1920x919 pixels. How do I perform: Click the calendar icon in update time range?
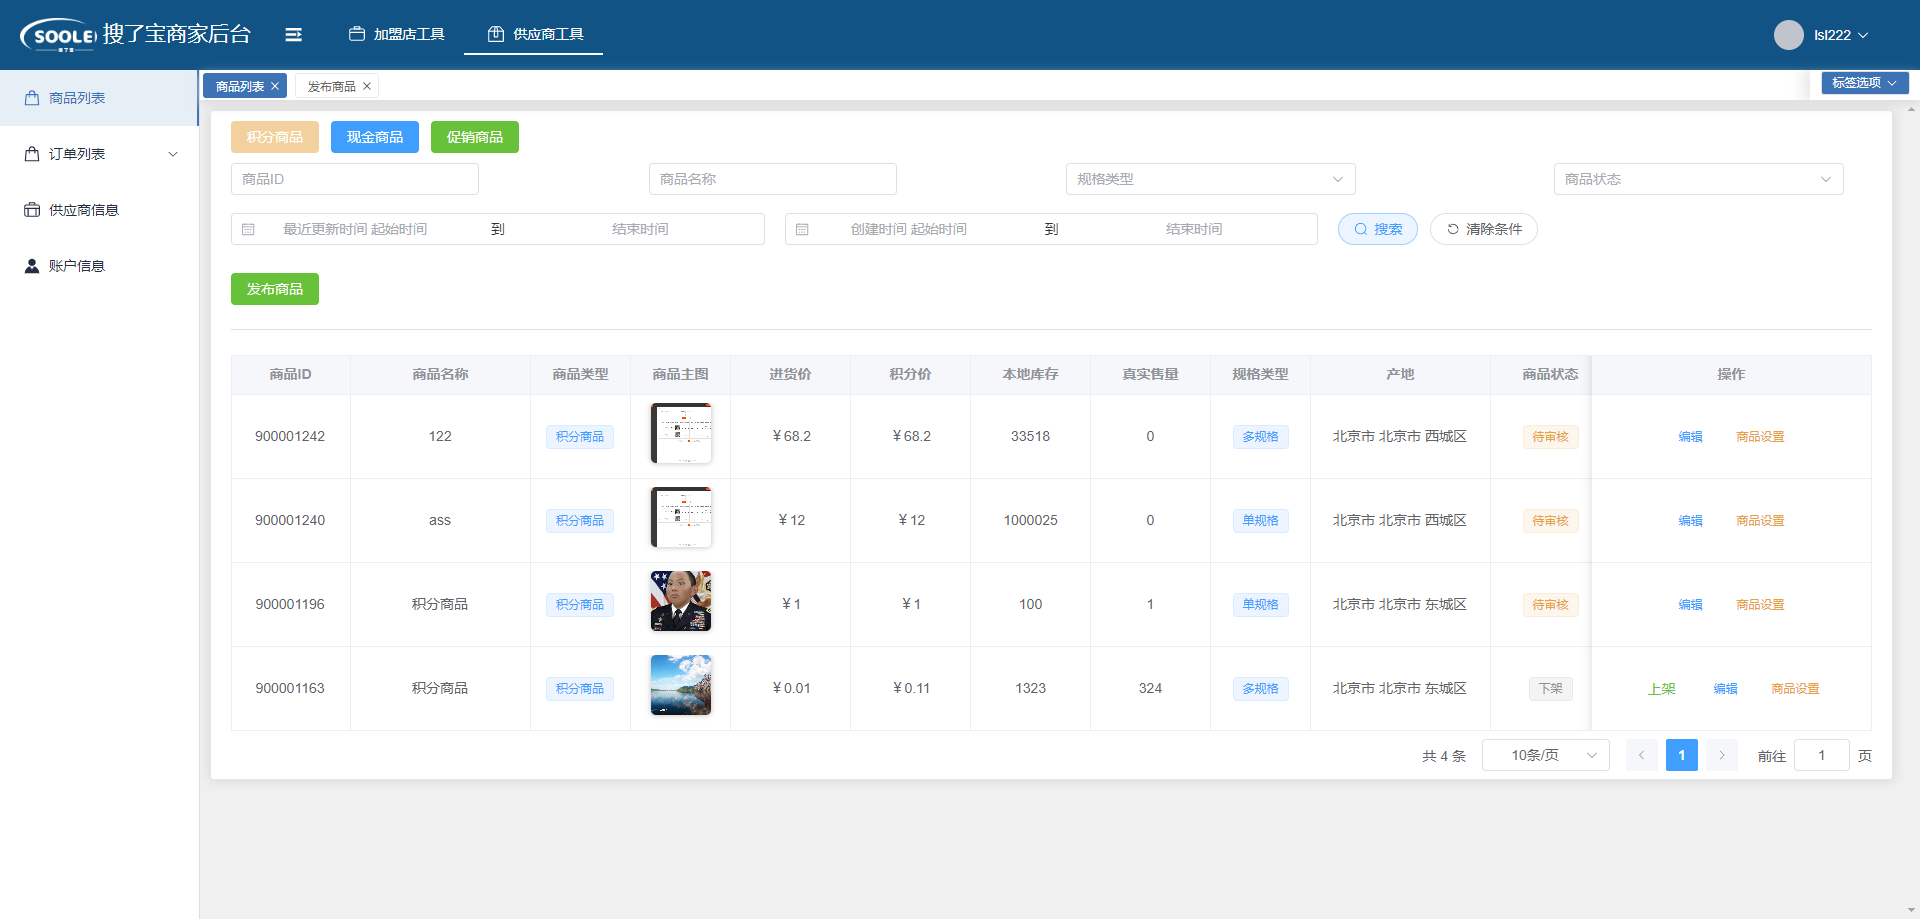pos(248,229)
